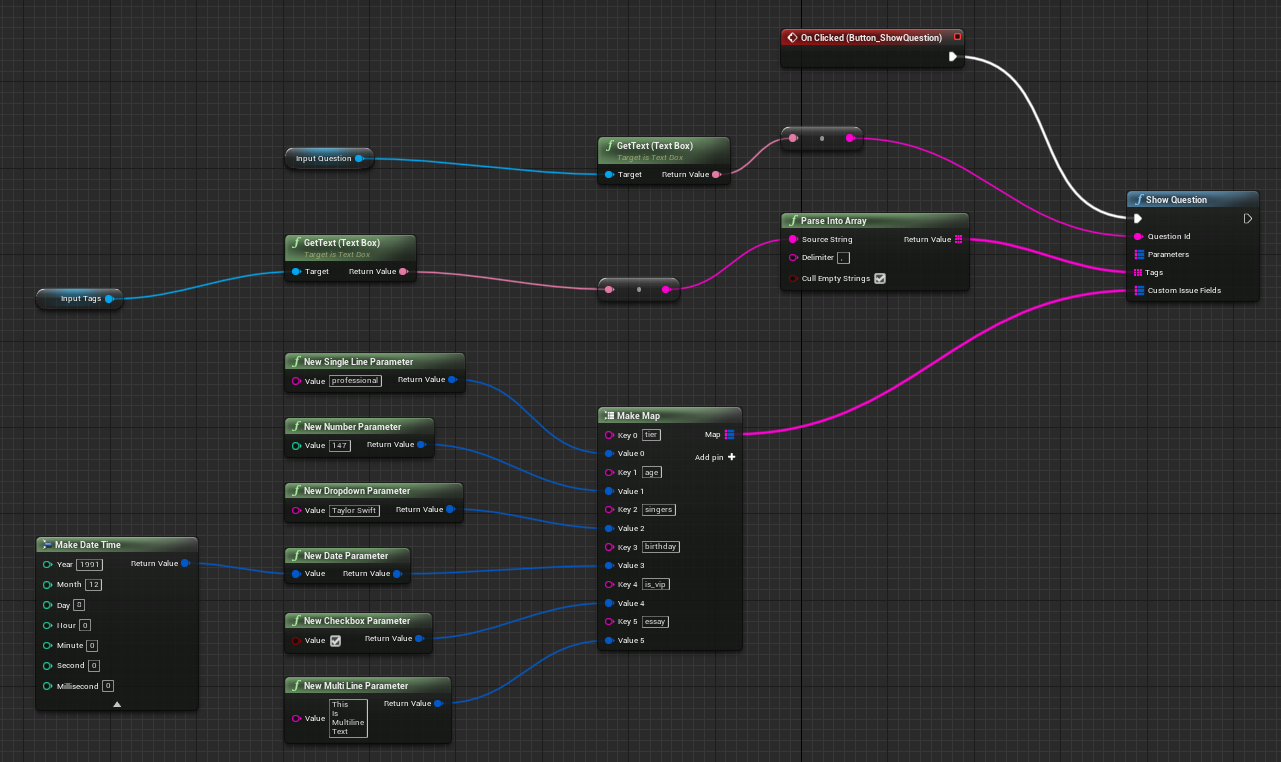1281x762 pixels.
Task: Edit the Year field in Make Date Time
Action: 87,564
